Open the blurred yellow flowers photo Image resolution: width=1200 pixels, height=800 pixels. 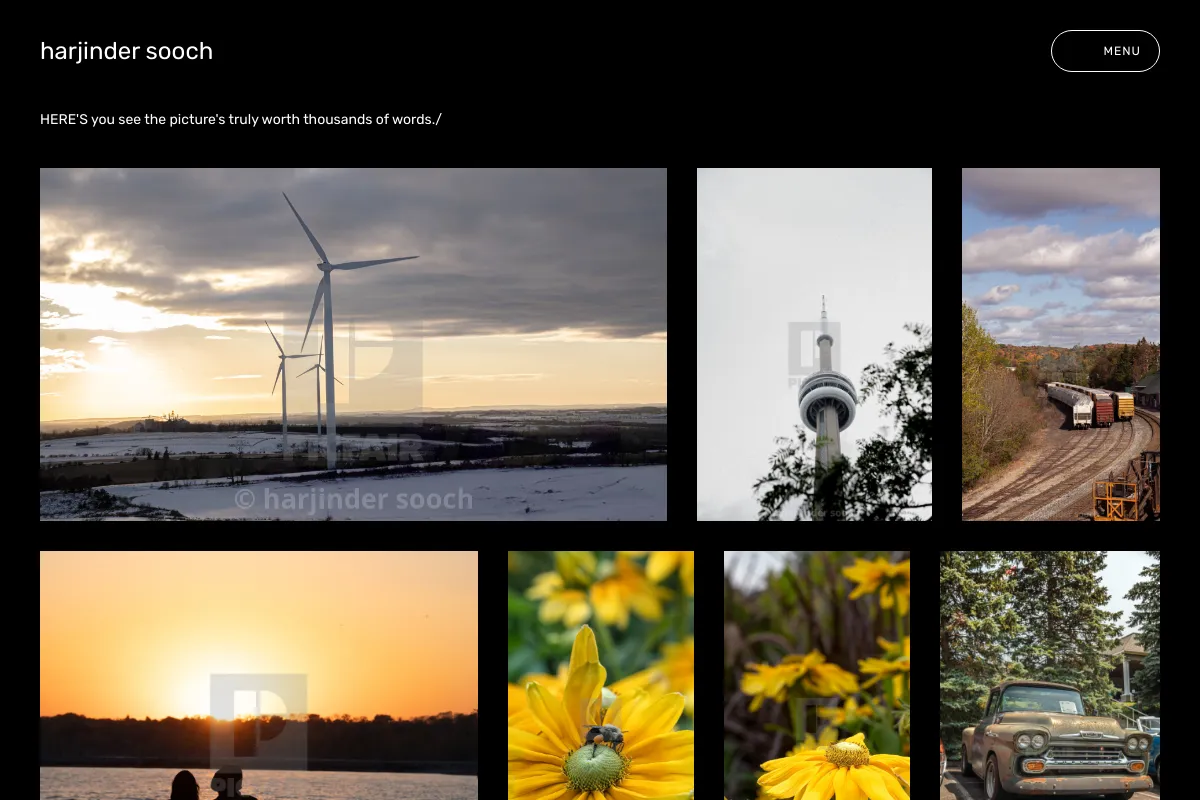[817, 675]
